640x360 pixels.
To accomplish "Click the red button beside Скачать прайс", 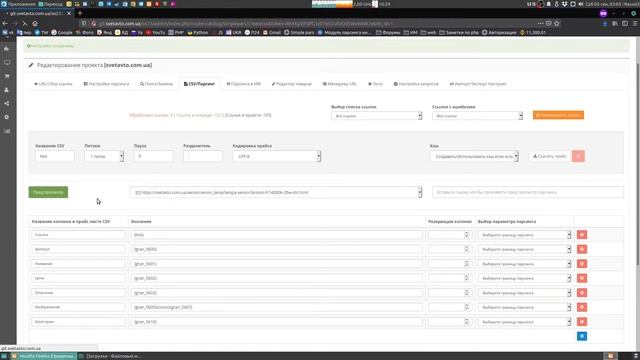I will 578,156.
